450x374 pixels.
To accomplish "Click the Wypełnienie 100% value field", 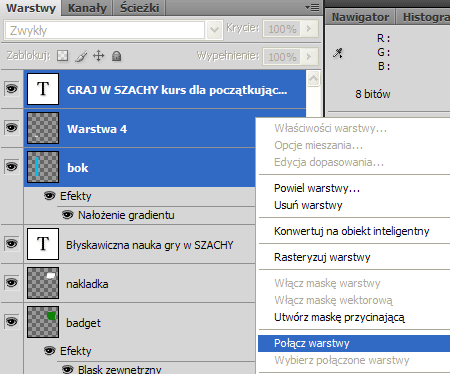I will coord(282,57).
